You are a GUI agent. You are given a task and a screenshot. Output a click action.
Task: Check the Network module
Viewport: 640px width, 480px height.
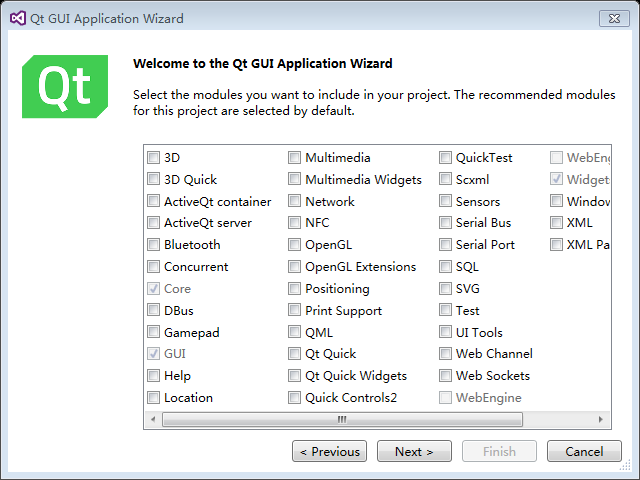click(x=294, y=201)
